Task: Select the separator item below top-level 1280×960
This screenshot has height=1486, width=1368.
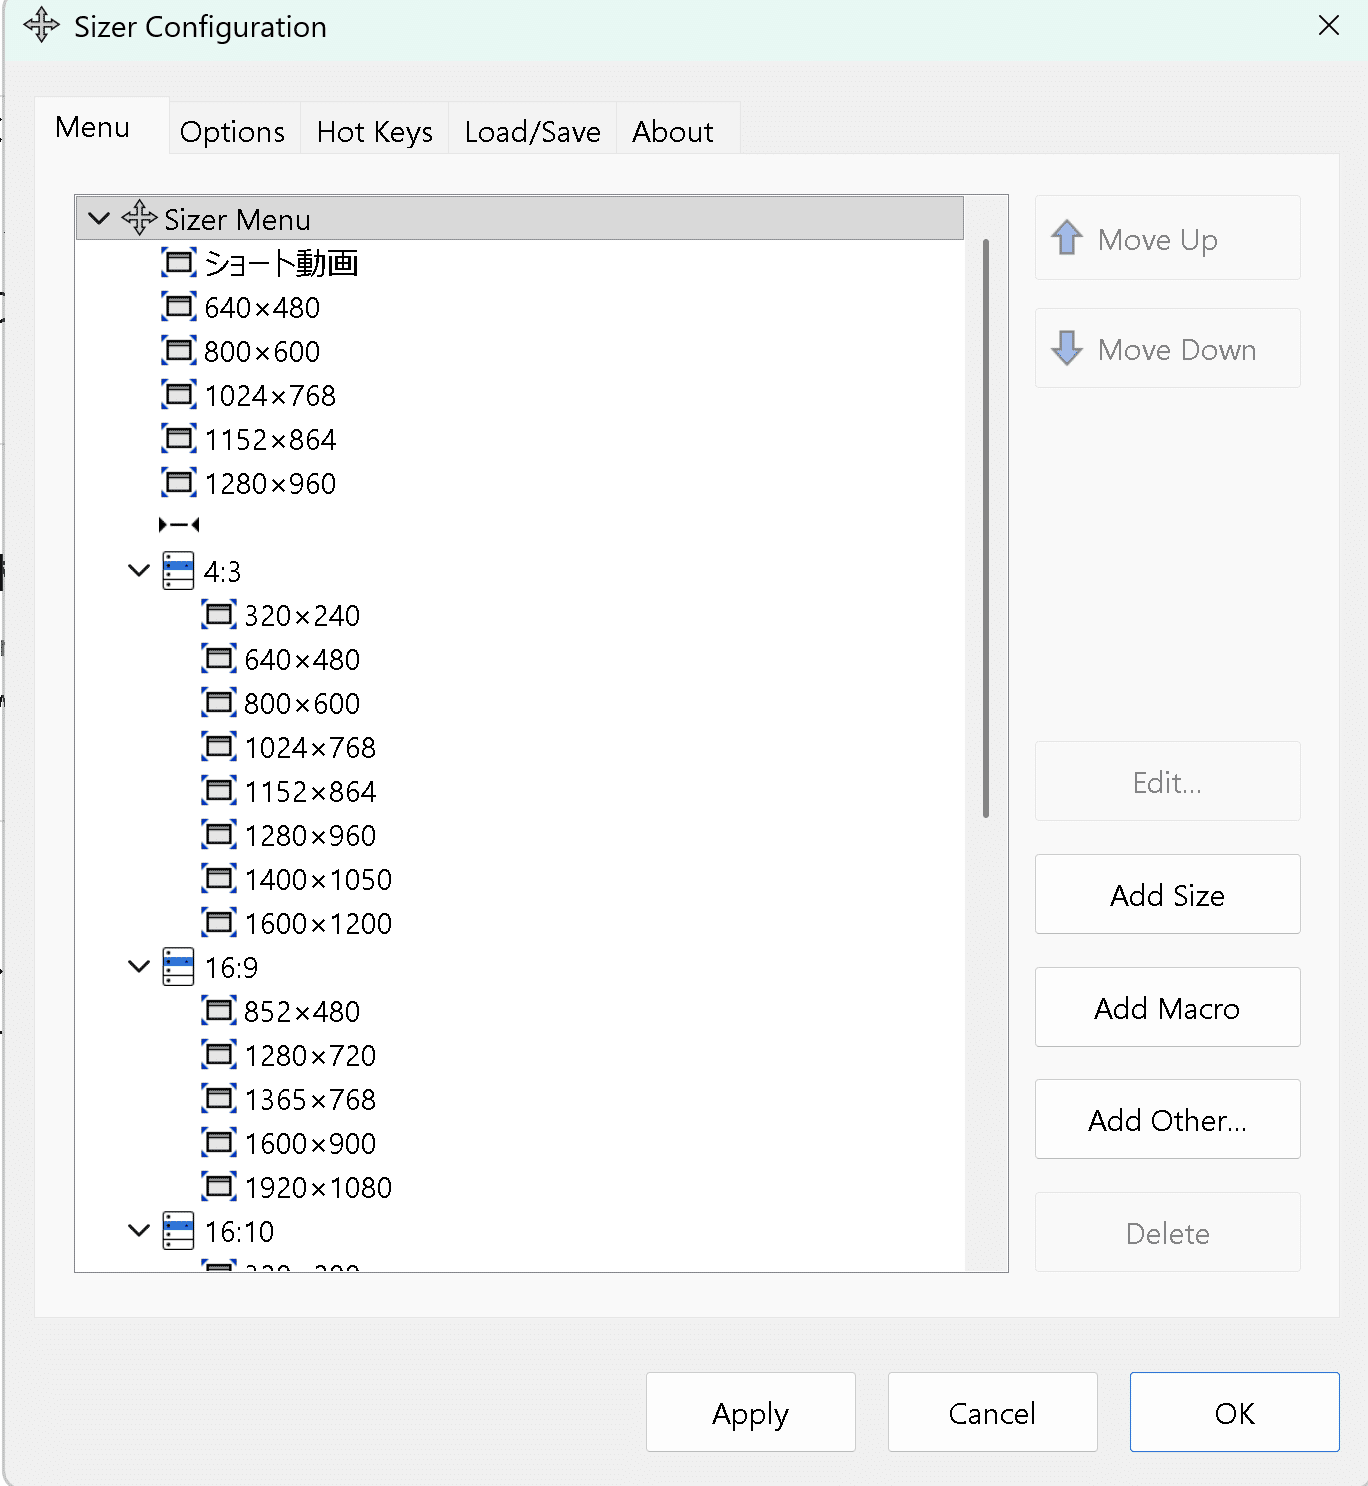Action: (179, 525)
